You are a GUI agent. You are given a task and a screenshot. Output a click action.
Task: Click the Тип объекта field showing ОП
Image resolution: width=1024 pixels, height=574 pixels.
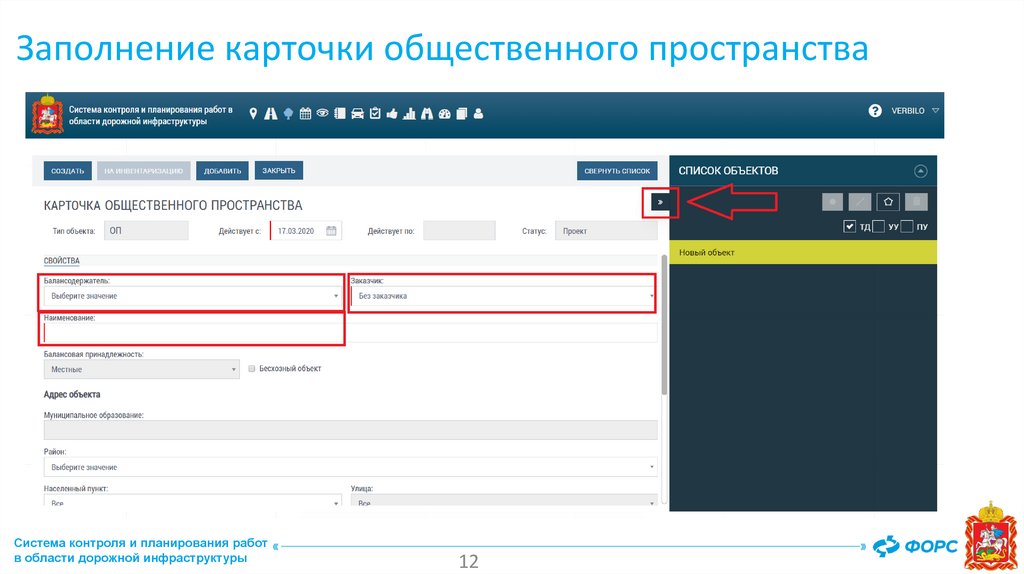pyautogui.click(x=146, y=231)
